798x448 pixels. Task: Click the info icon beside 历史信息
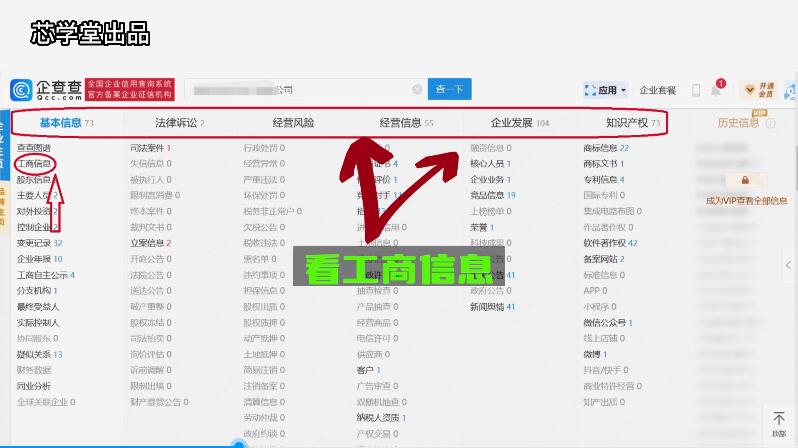771,123
